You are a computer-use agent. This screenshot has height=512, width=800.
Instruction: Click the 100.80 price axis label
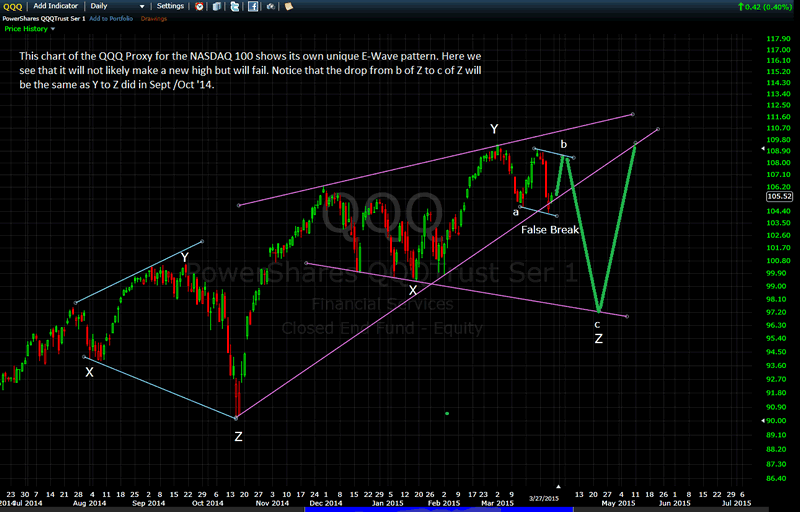pyautogui.click(x=778, y=261)
